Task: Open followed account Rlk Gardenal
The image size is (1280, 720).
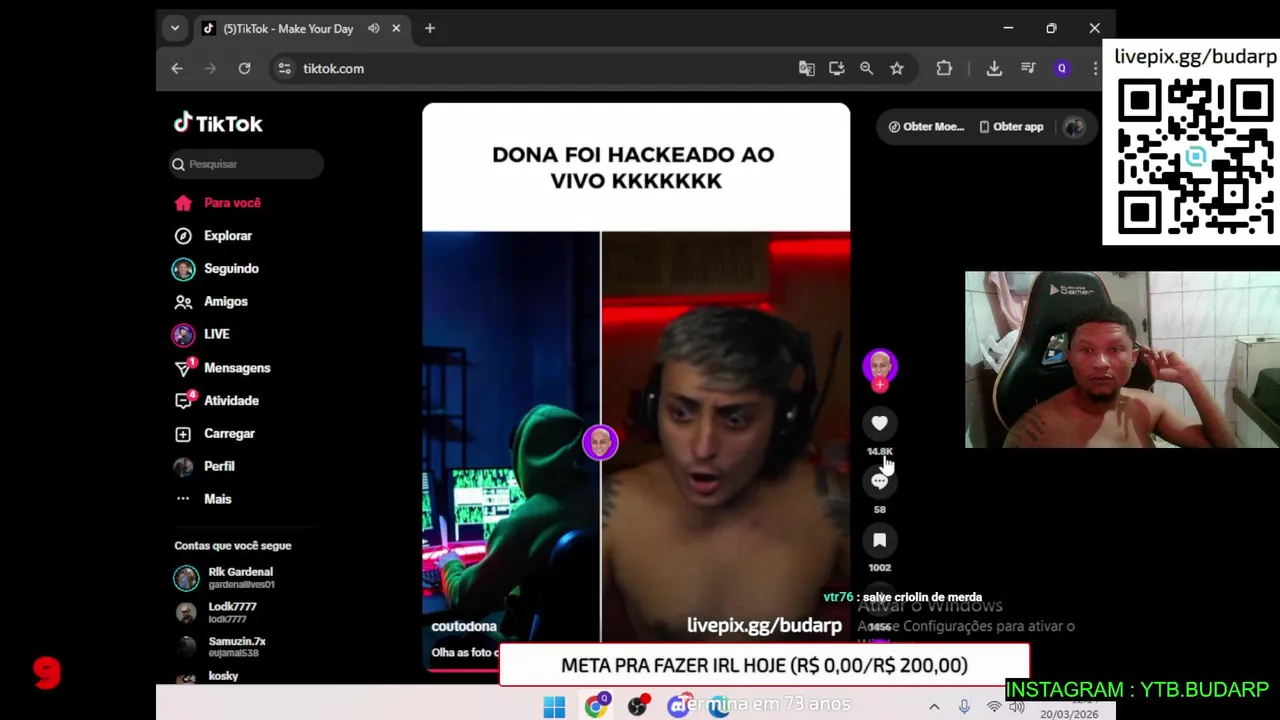Action: click(240, 577)
